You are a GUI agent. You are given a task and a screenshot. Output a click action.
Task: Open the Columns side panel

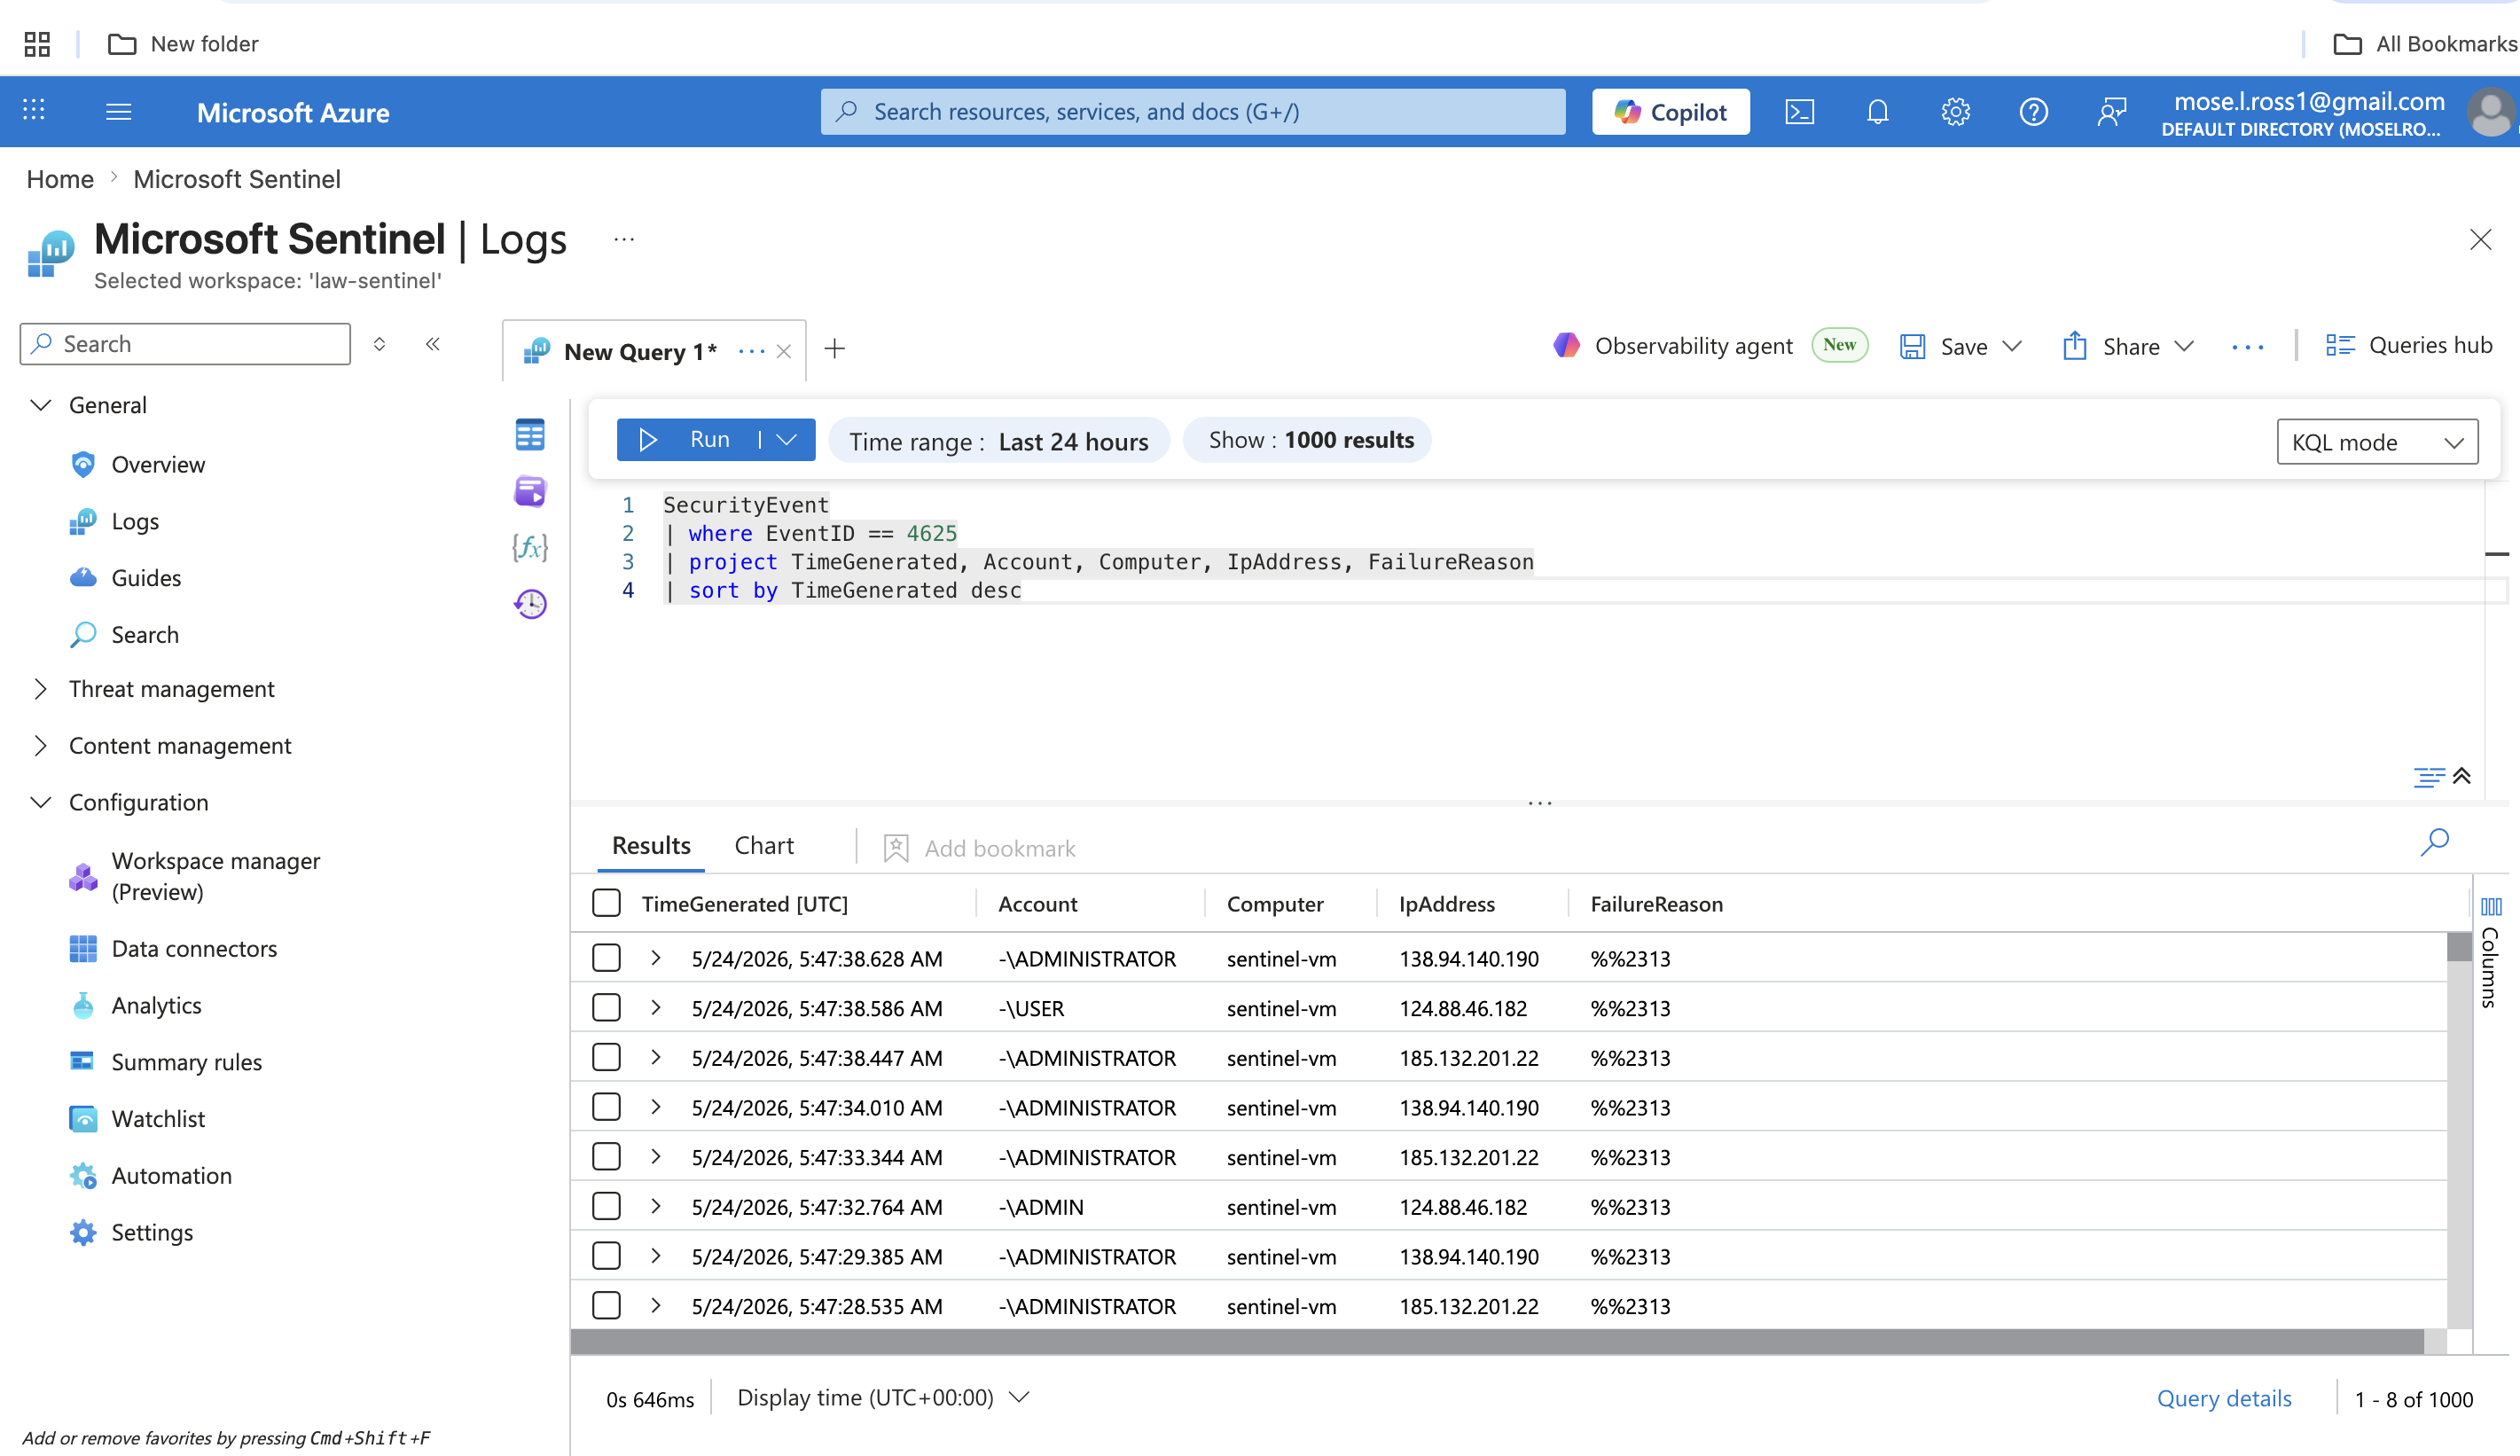click(2491, 955)
